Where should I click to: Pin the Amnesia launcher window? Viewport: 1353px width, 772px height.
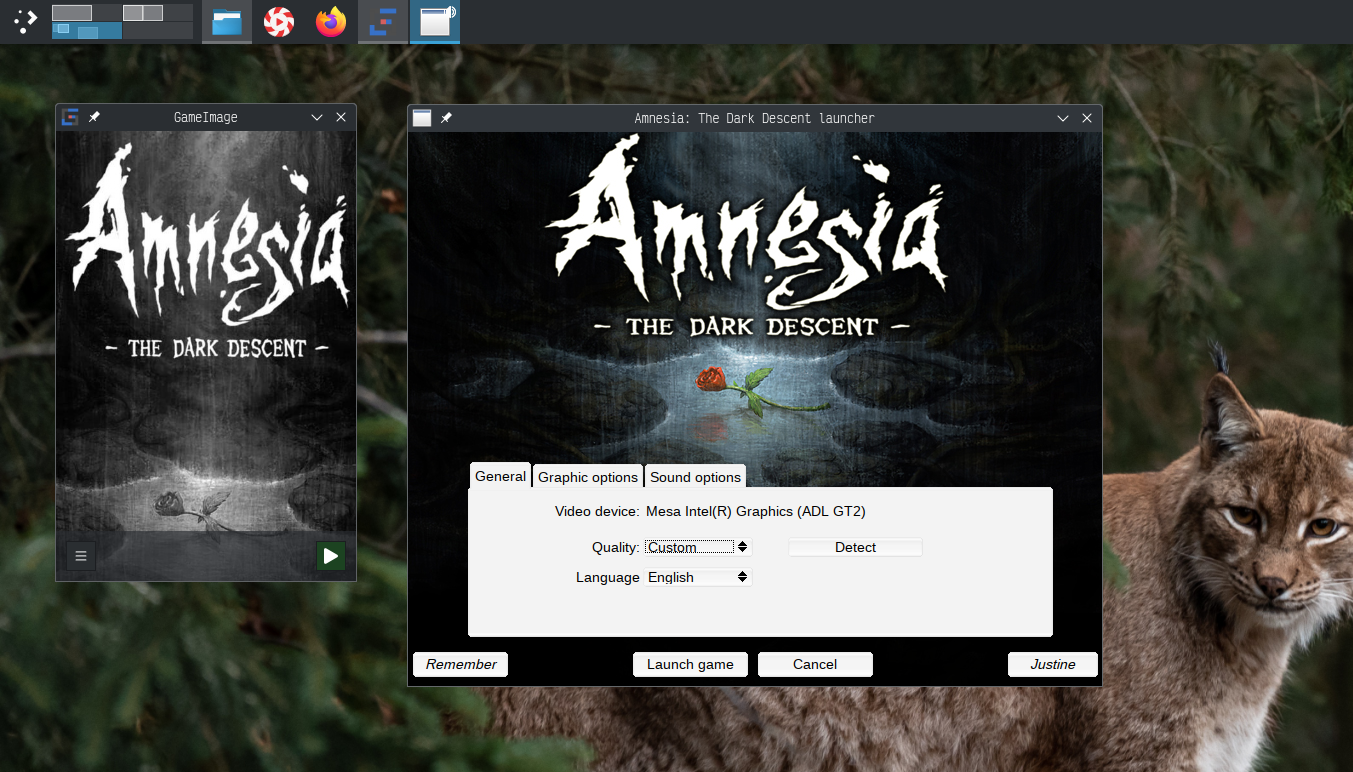pos(446,118)
